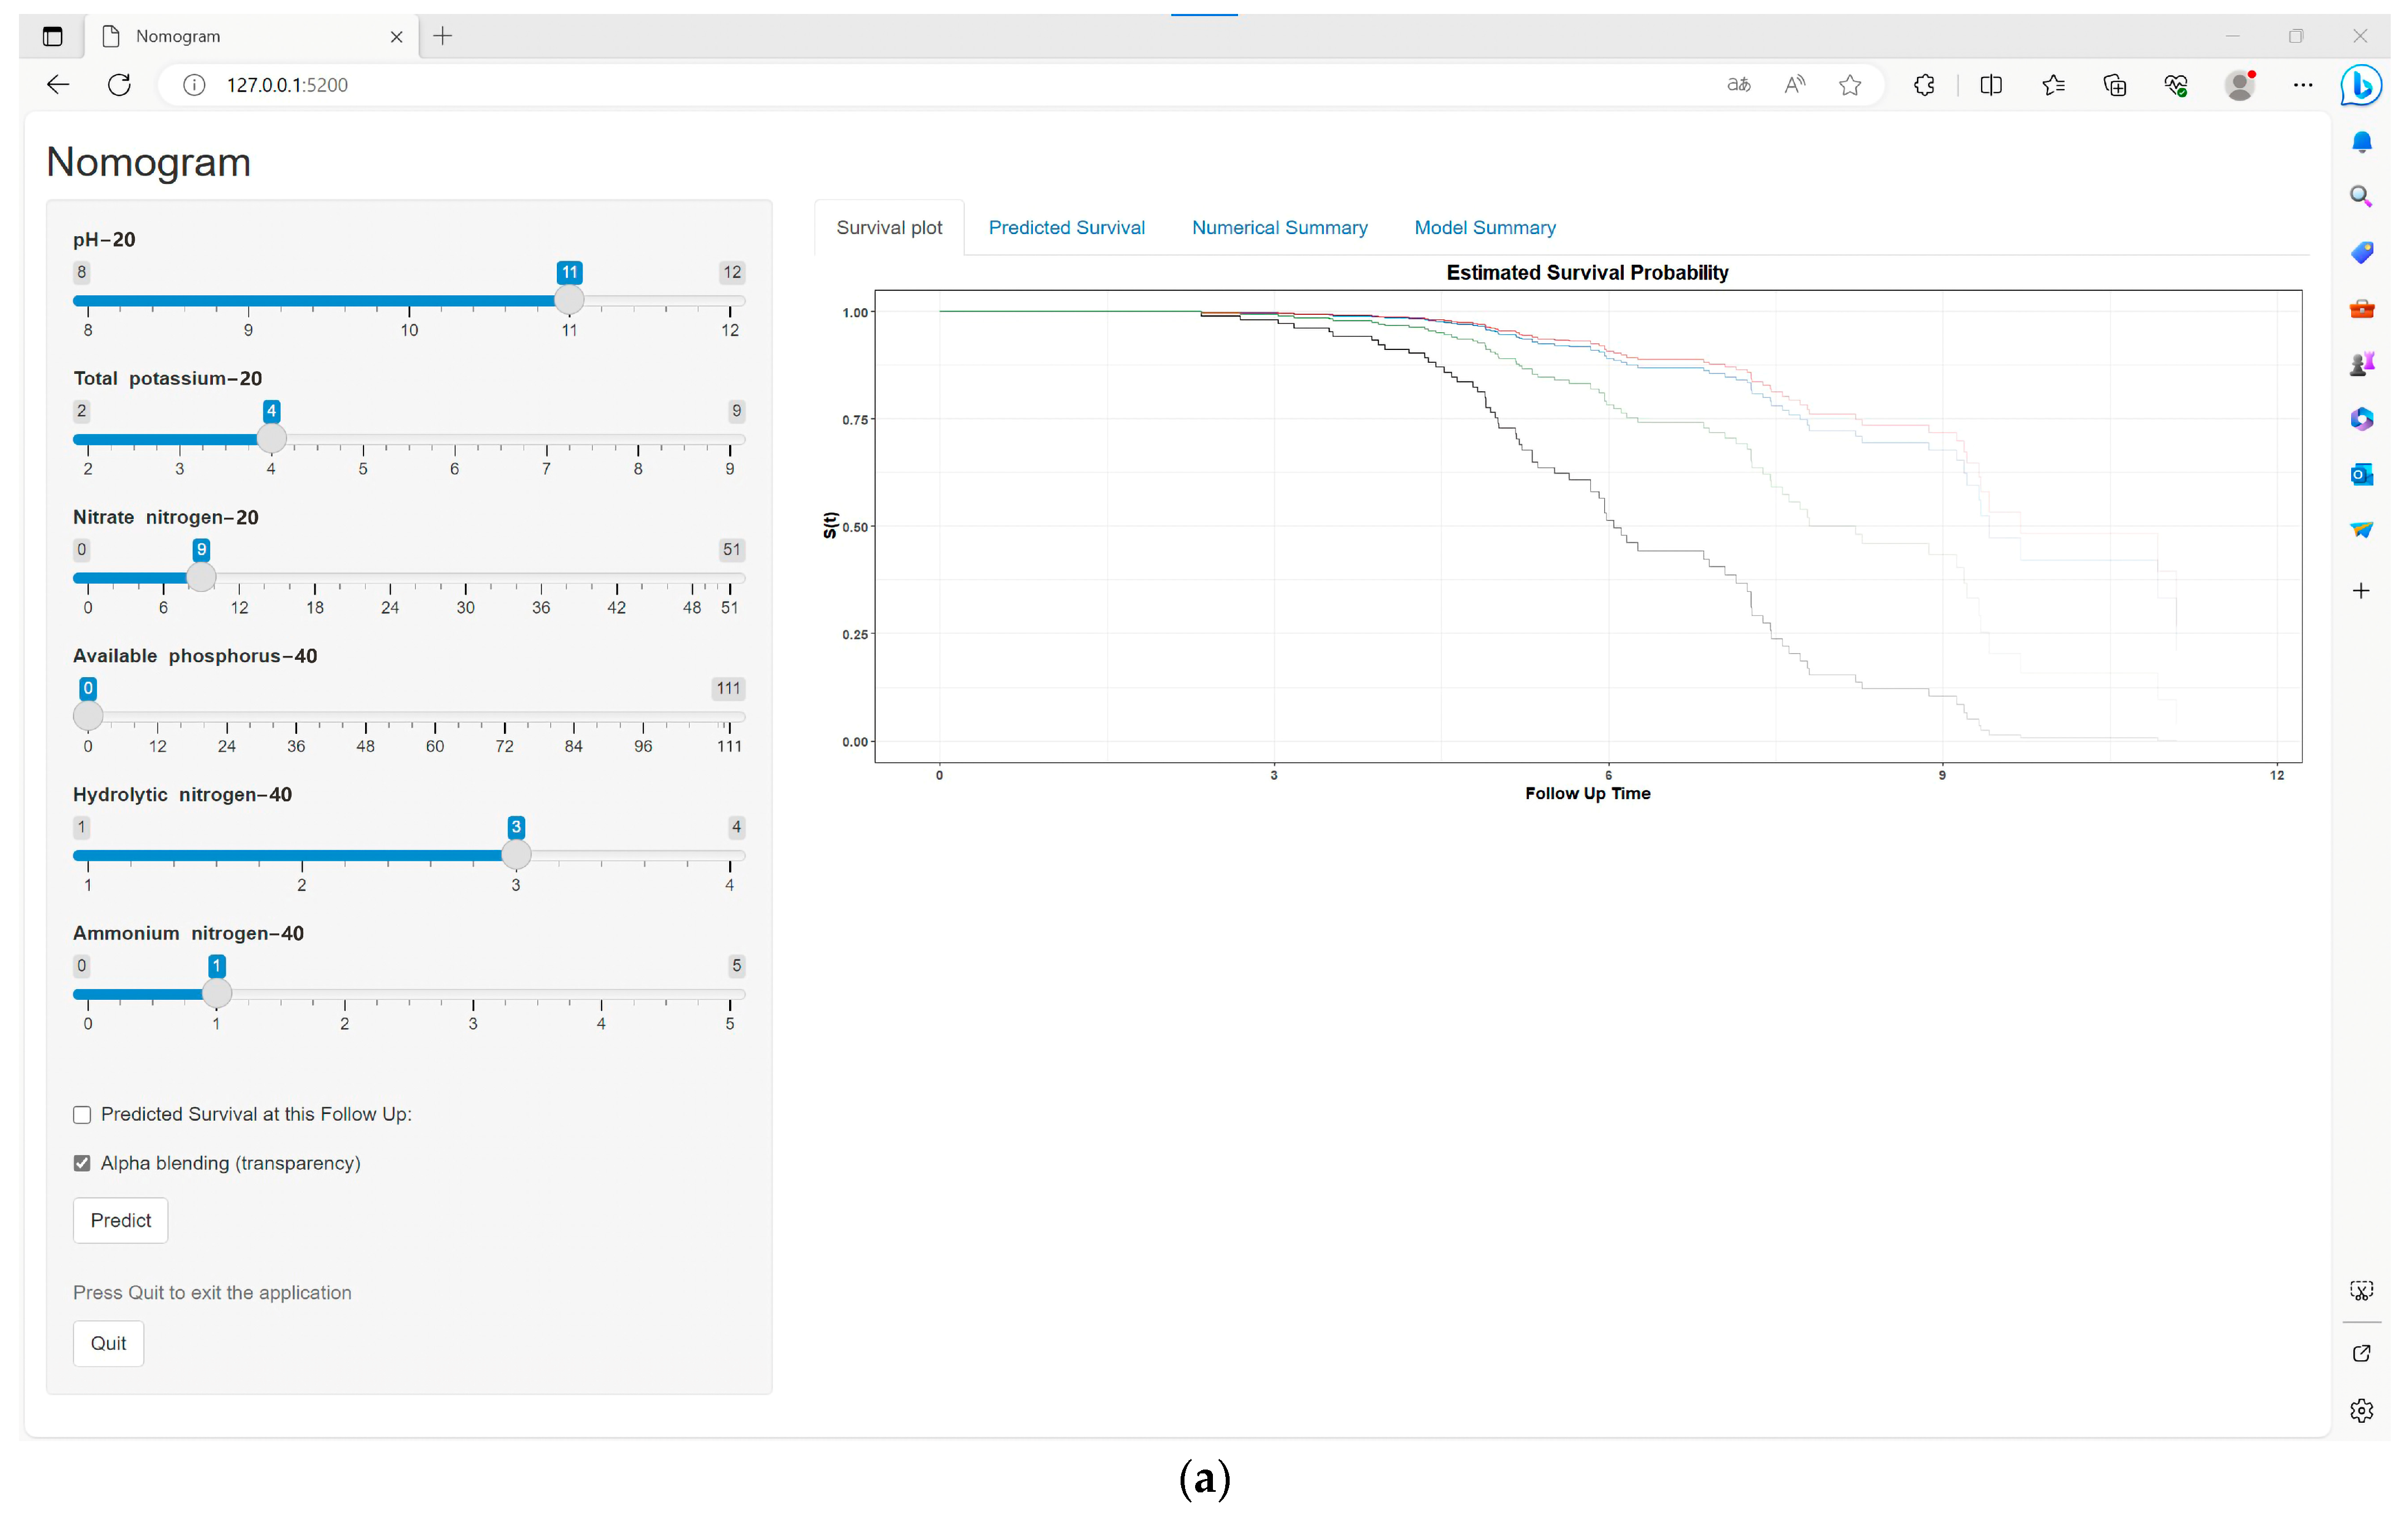Open Outlook from the Edge sidebar
Image resolution: width=2408 pixels, height=1513 pixels.
click(x=2361, y=474)
